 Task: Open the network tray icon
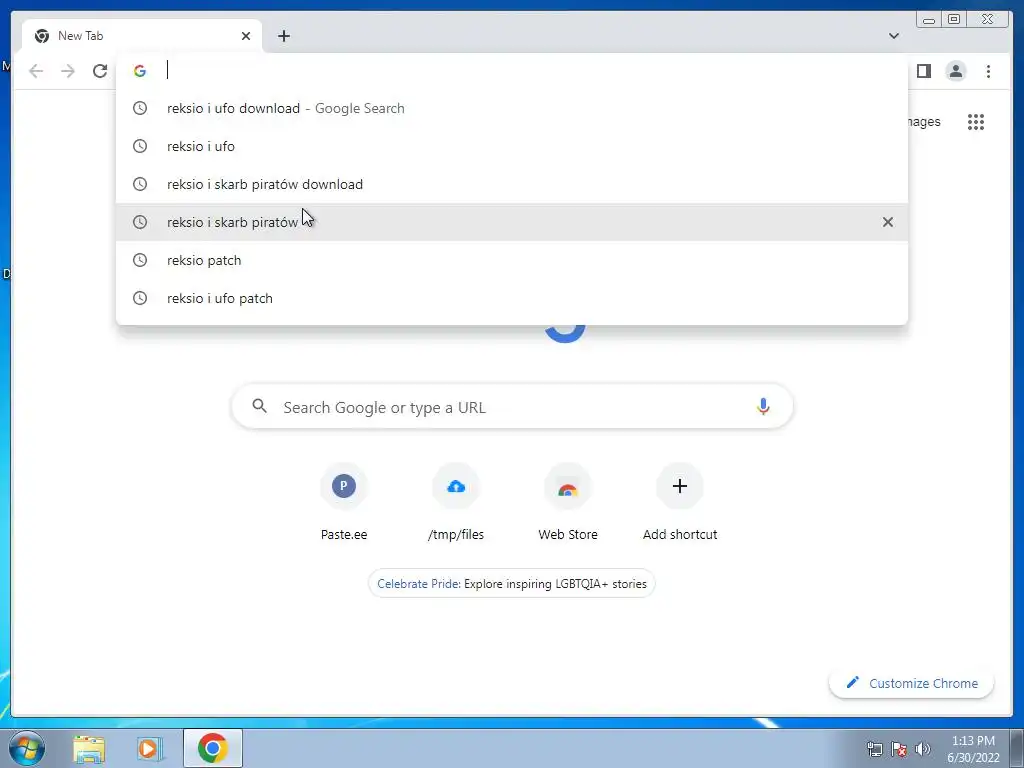click(874, 749)
